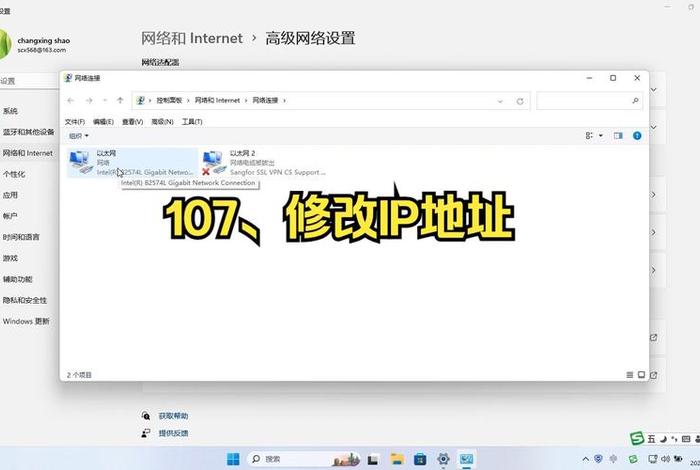Click the 获取帮助 headset icon
The height and width of the screenshot is (470, 700).
pyautogui.click(x=146, y=416)
